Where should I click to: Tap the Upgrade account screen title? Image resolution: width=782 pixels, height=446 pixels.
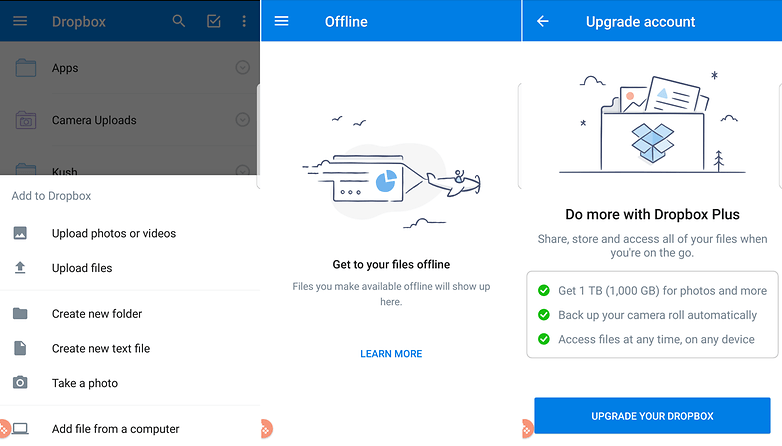[x=640, y=21]
